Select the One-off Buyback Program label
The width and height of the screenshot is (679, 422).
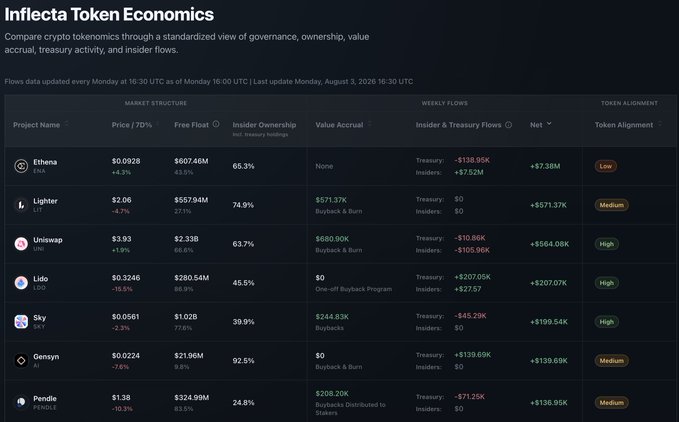pos(353,289)
